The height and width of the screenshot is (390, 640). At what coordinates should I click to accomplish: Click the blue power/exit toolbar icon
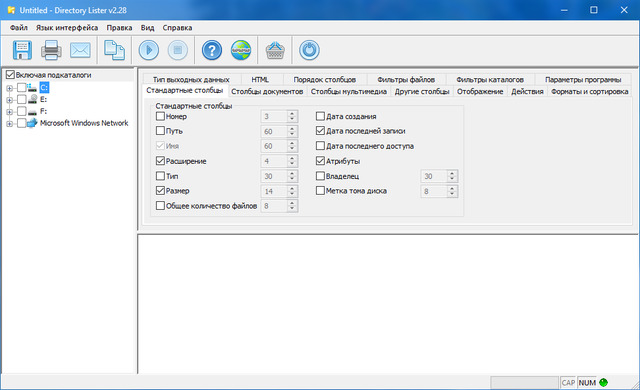pyautogui.click(x=309, y=50)
